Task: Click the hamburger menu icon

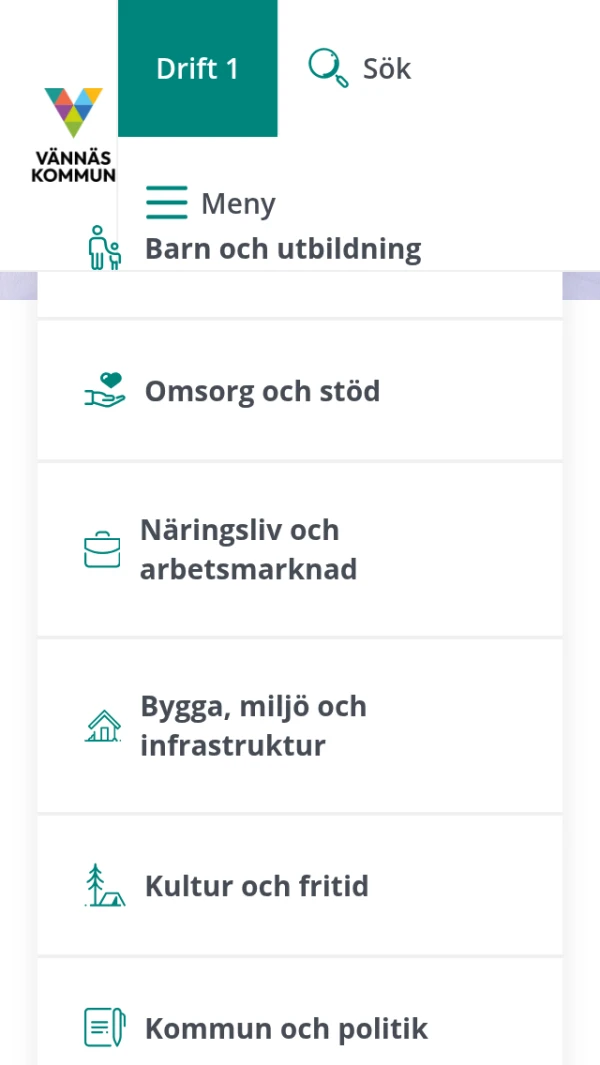Action: click(x=166, y=202)
